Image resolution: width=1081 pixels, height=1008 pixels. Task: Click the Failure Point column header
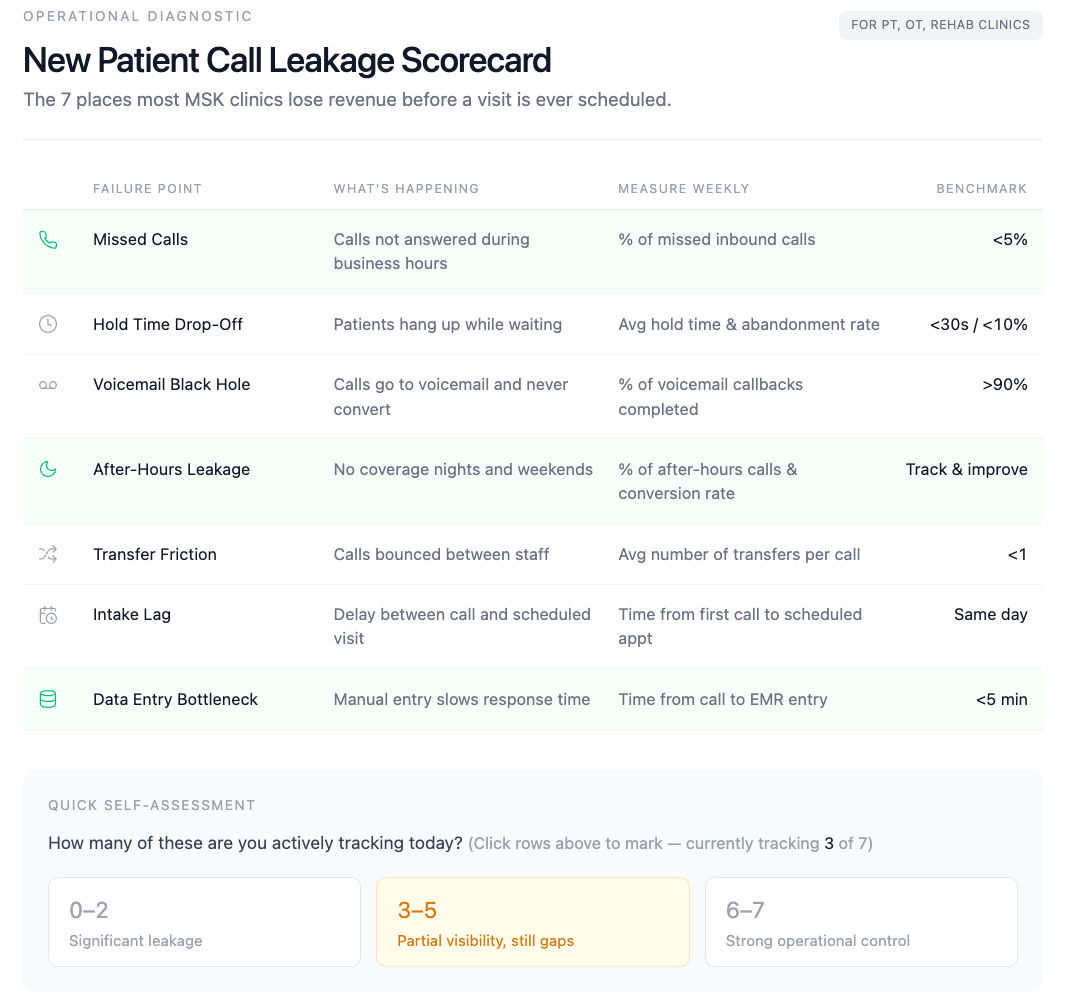point(148,189)
